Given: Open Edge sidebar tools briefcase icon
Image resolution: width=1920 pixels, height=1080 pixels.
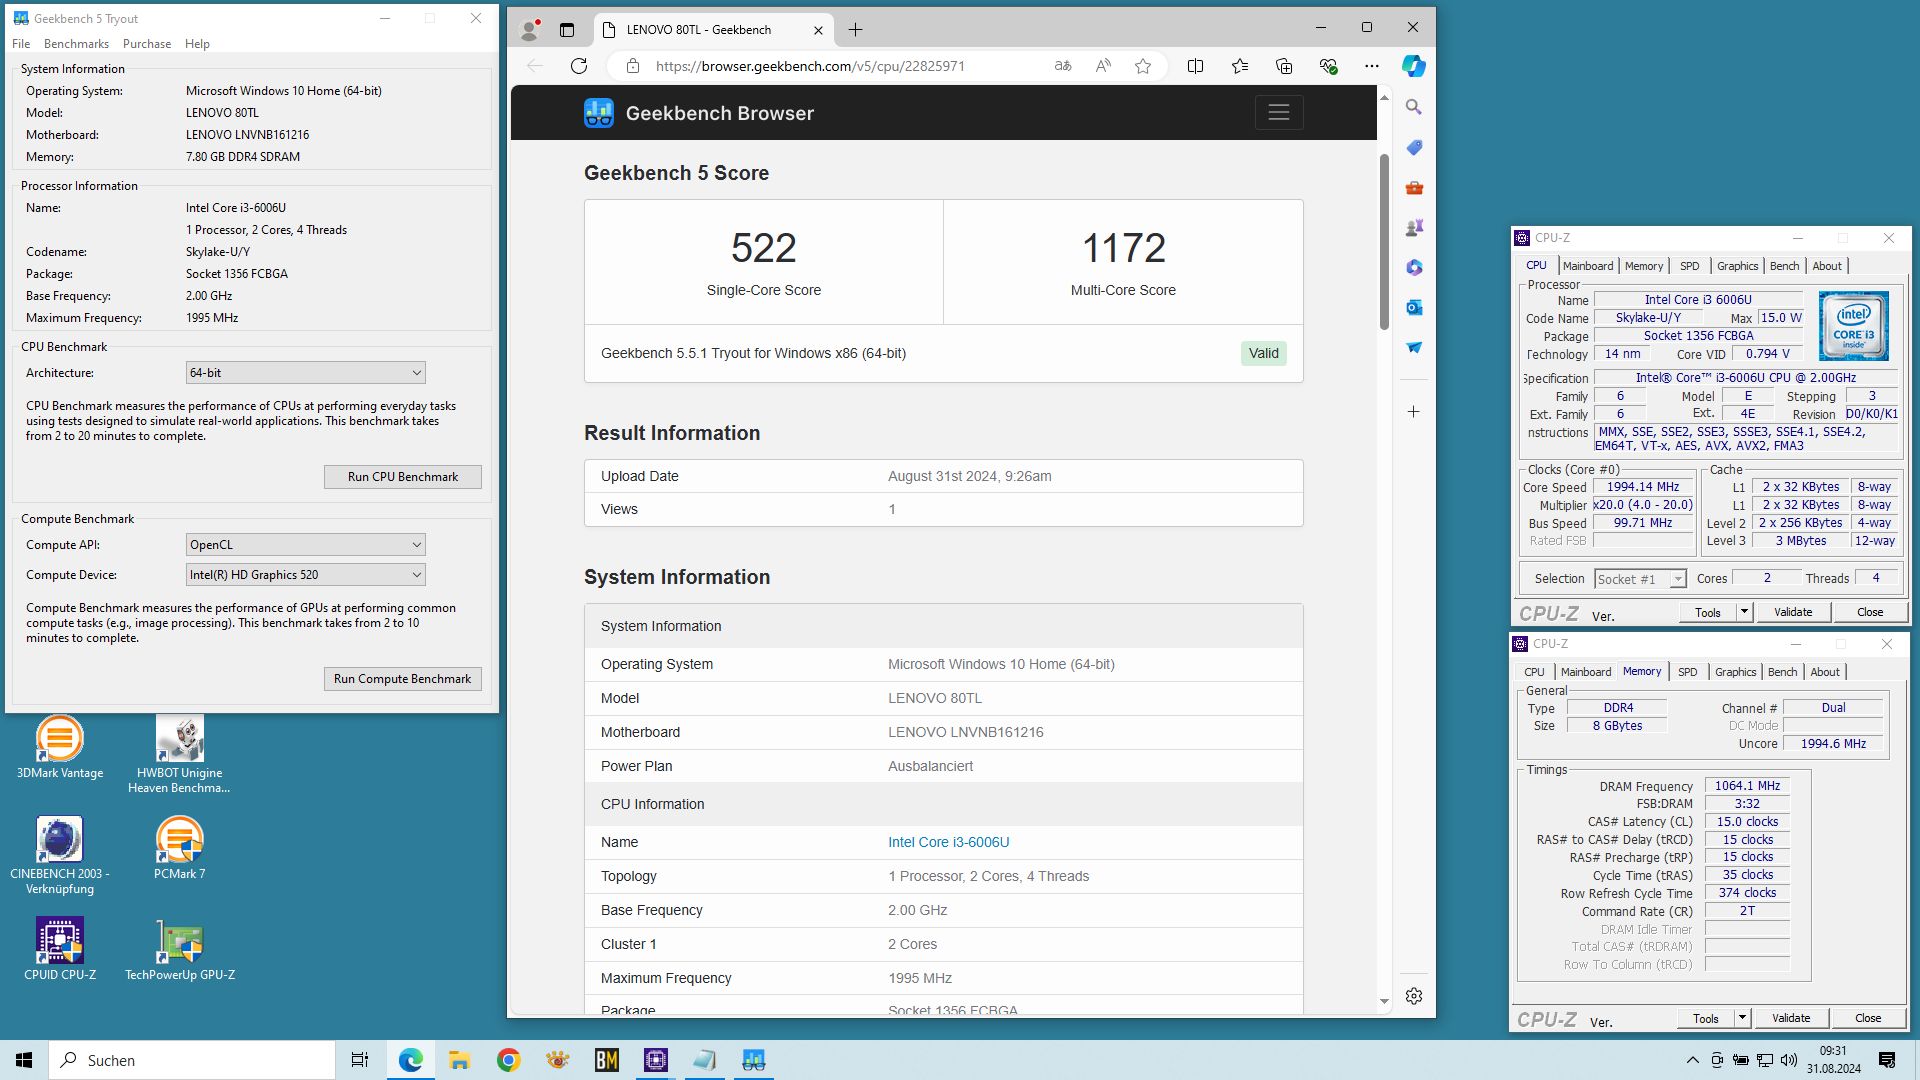Looking at the screenshot, I should point(1414,187).
